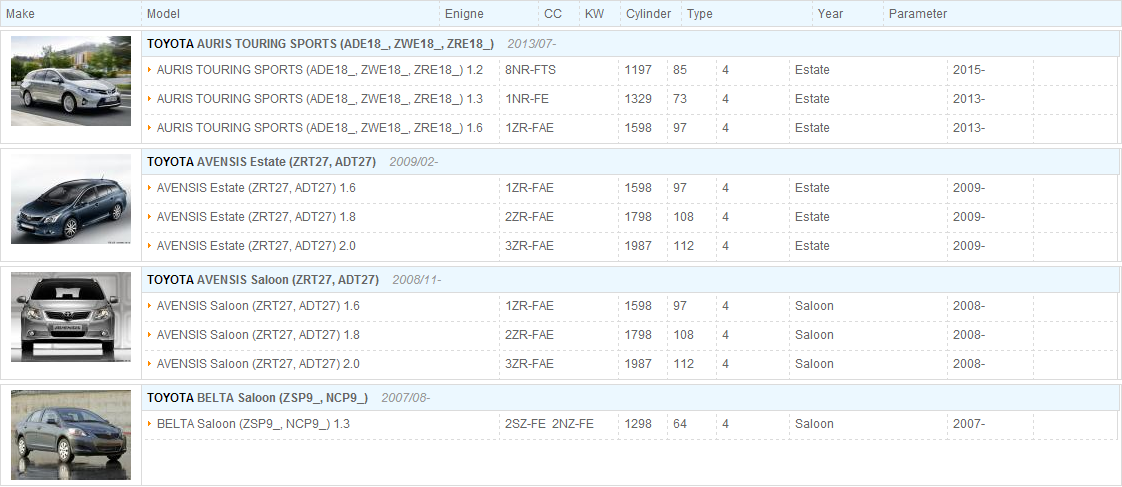Click the 64 power value
This screenshot has width=1122, height=487.
point(680,424)
